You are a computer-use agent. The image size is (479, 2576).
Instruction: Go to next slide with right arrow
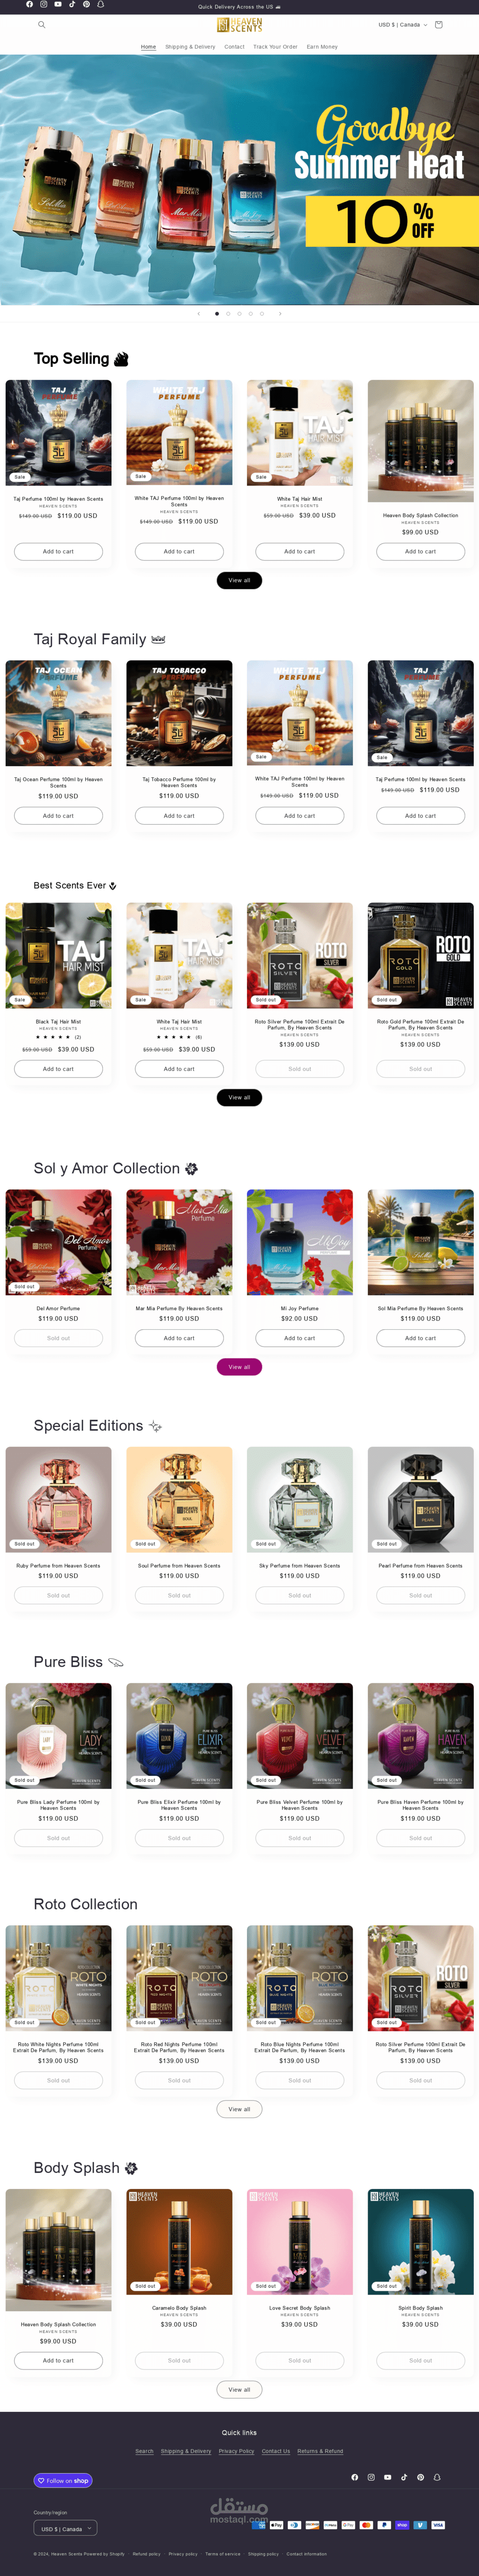point(280,314)
